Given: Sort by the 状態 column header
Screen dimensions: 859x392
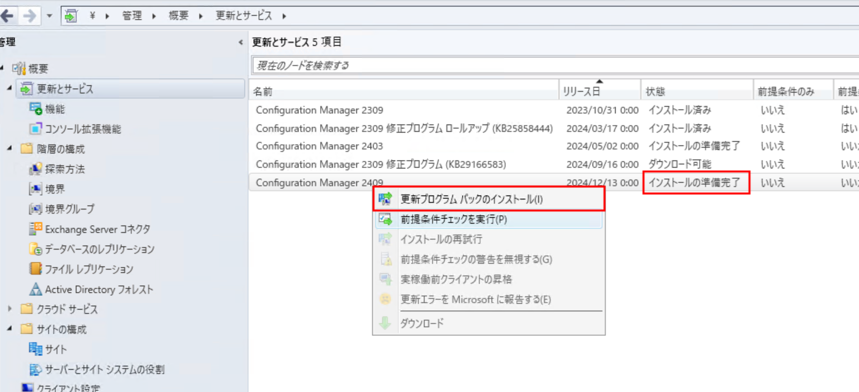Looking at the screenshot, I should pos(697,91).
